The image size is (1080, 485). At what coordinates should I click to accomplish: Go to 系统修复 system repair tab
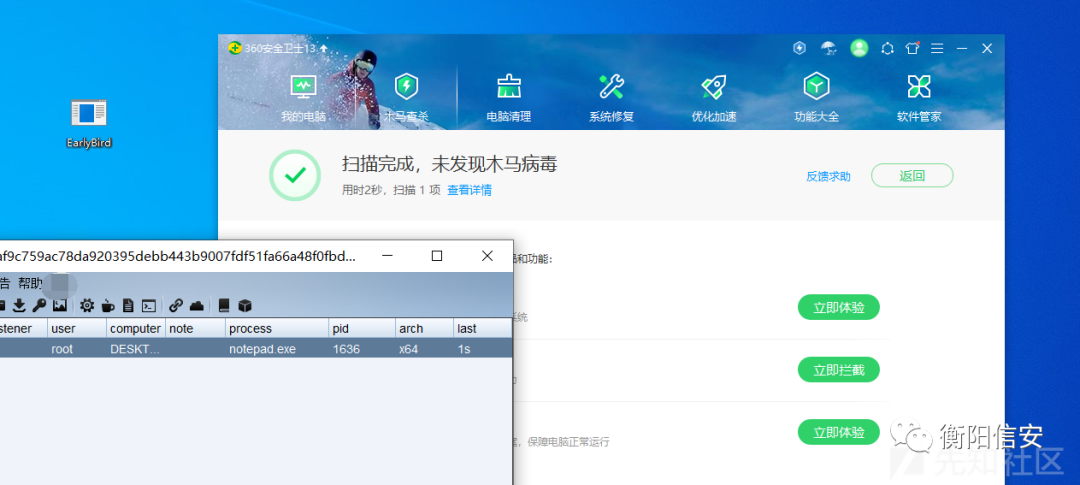click(611, 97)
